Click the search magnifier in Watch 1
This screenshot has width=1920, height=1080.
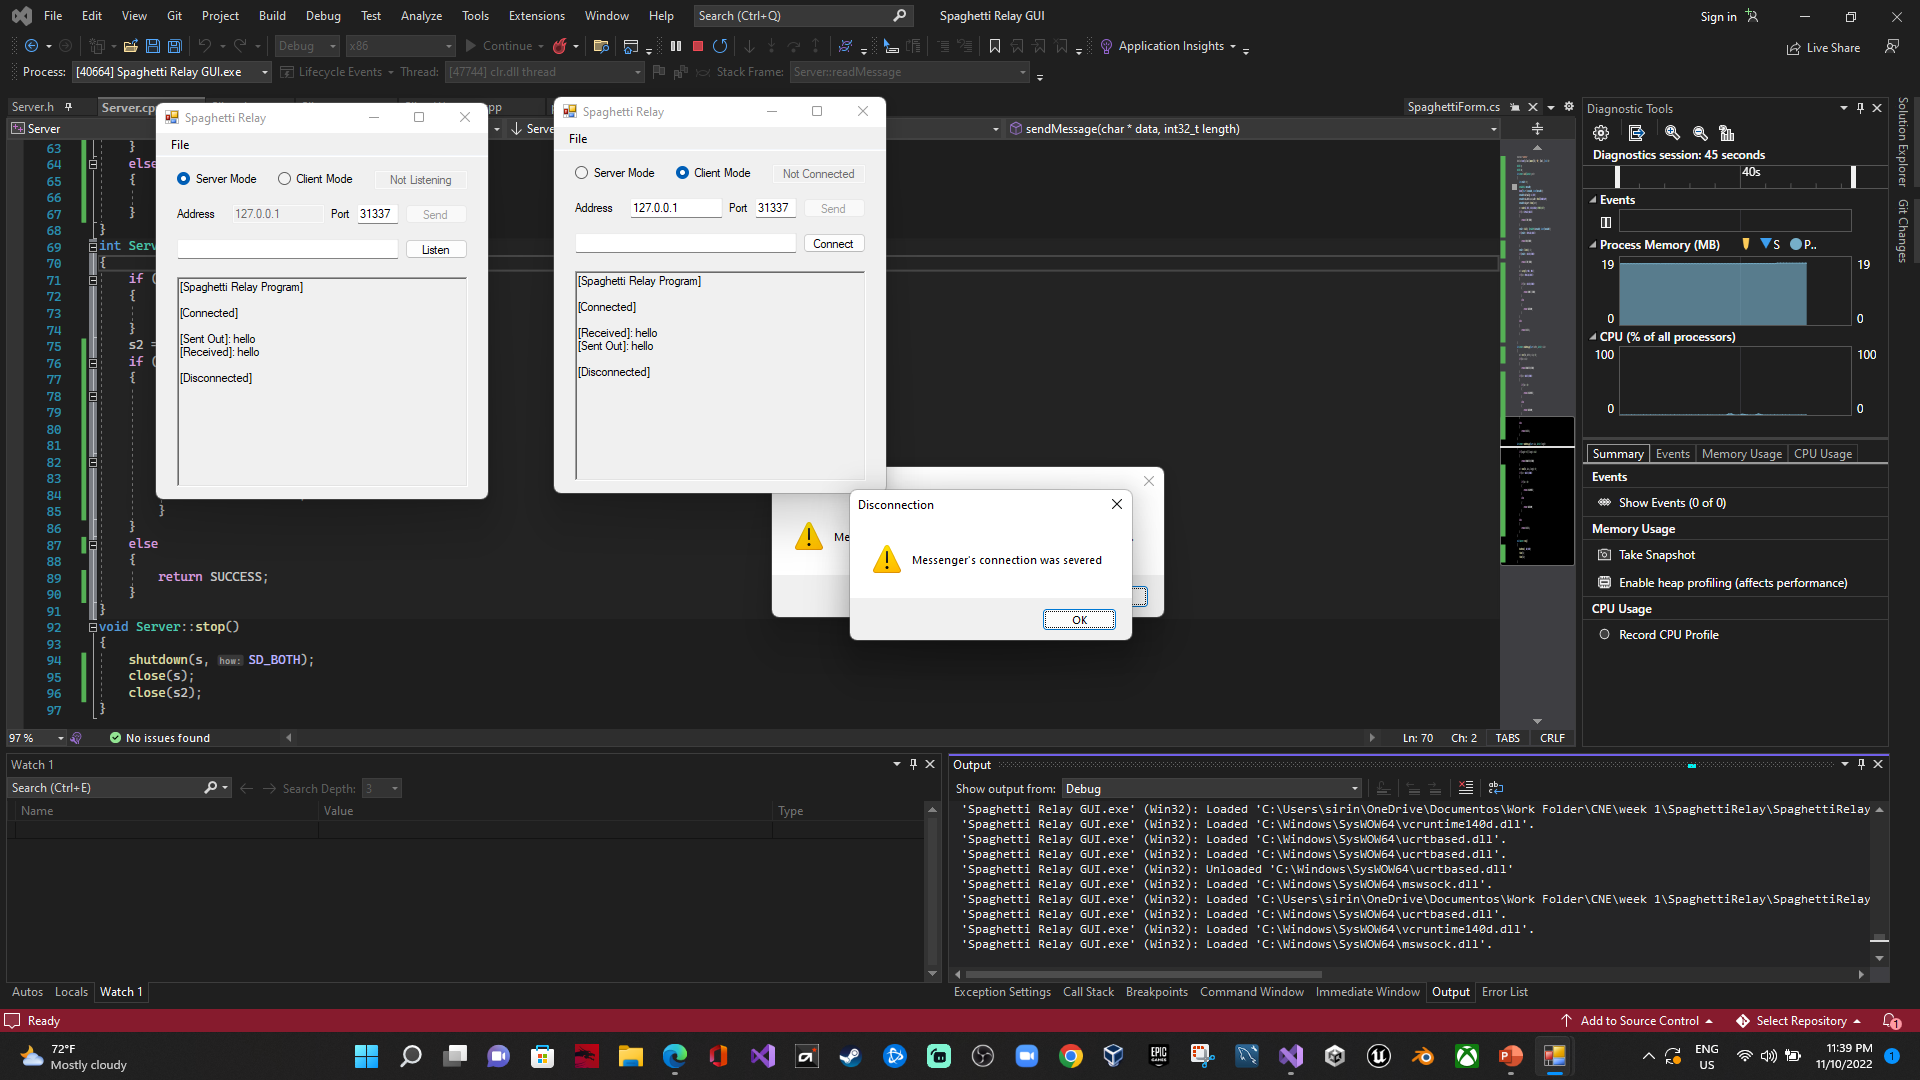tap(210, 788)
